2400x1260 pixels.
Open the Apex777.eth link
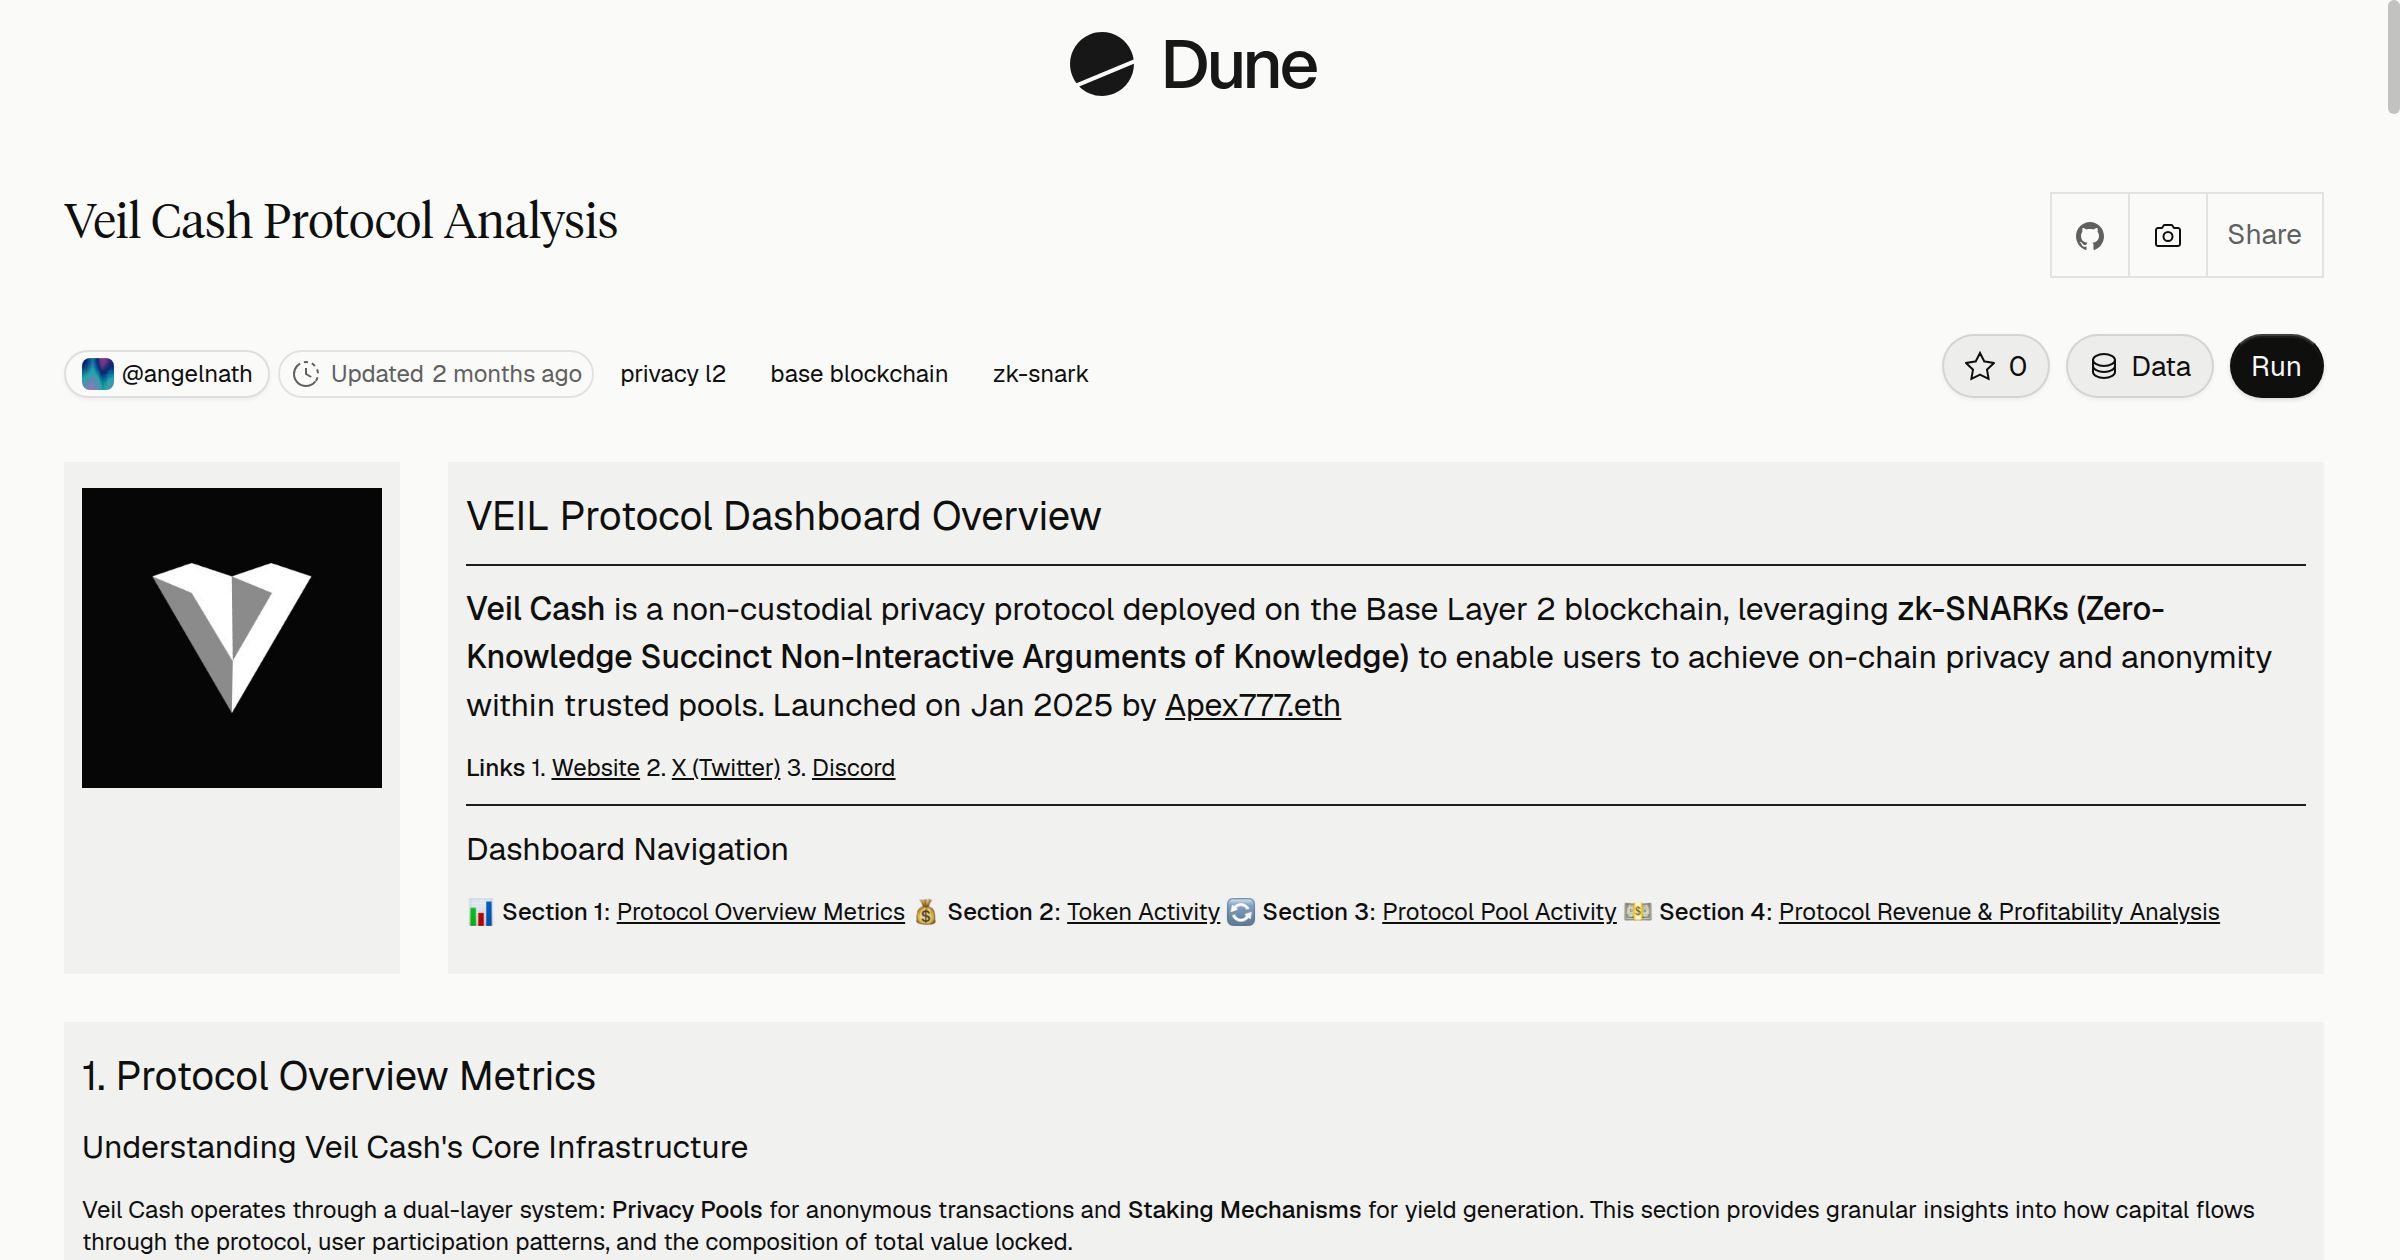pos(1252,705)
